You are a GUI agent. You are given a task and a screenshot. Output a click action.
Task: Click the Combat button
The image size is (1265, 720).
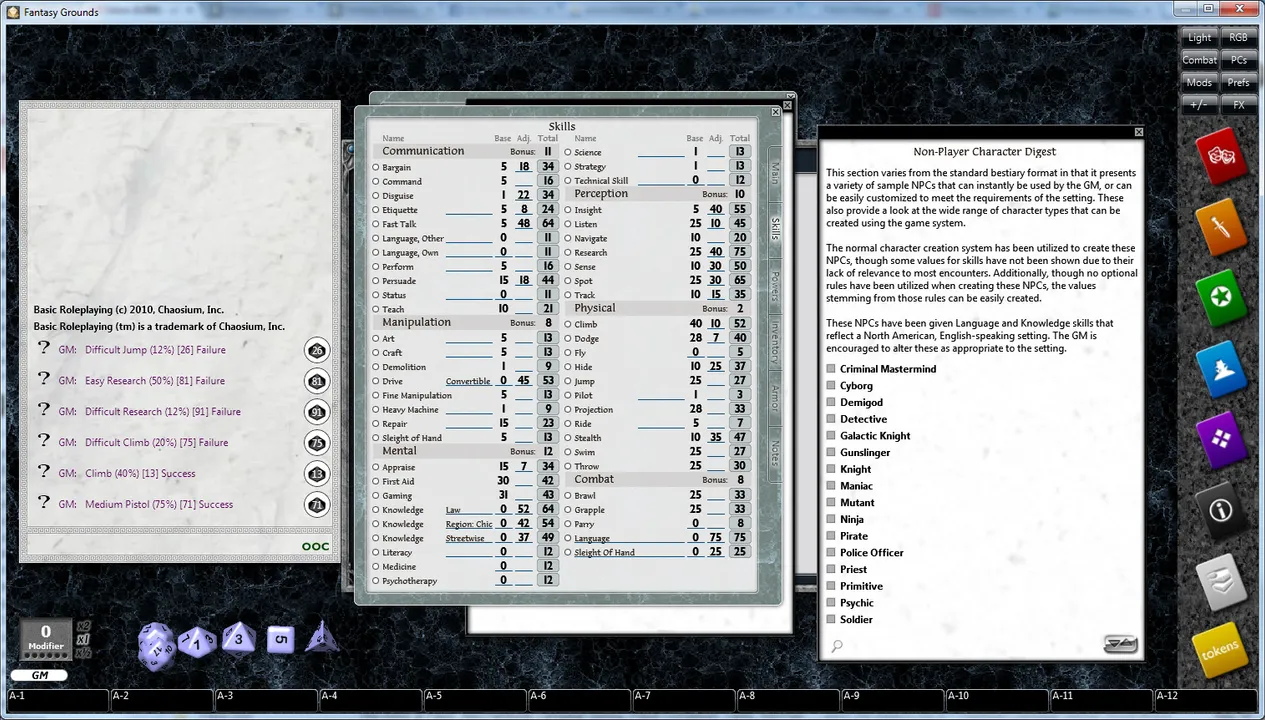[1199, 60]
